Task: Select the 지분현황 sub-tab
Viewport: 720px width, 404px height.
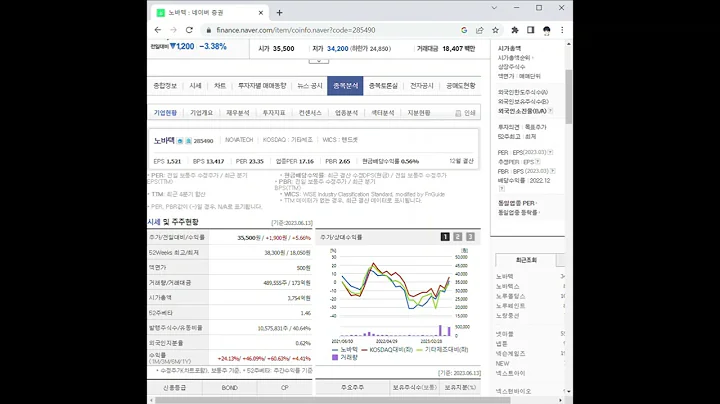Action: 419,113
